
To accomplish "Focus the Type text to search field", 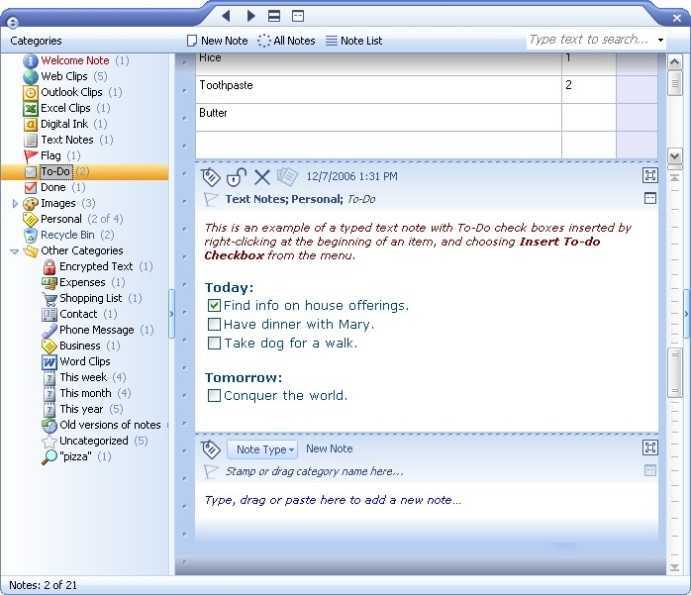I will click(x=589, y=40).
